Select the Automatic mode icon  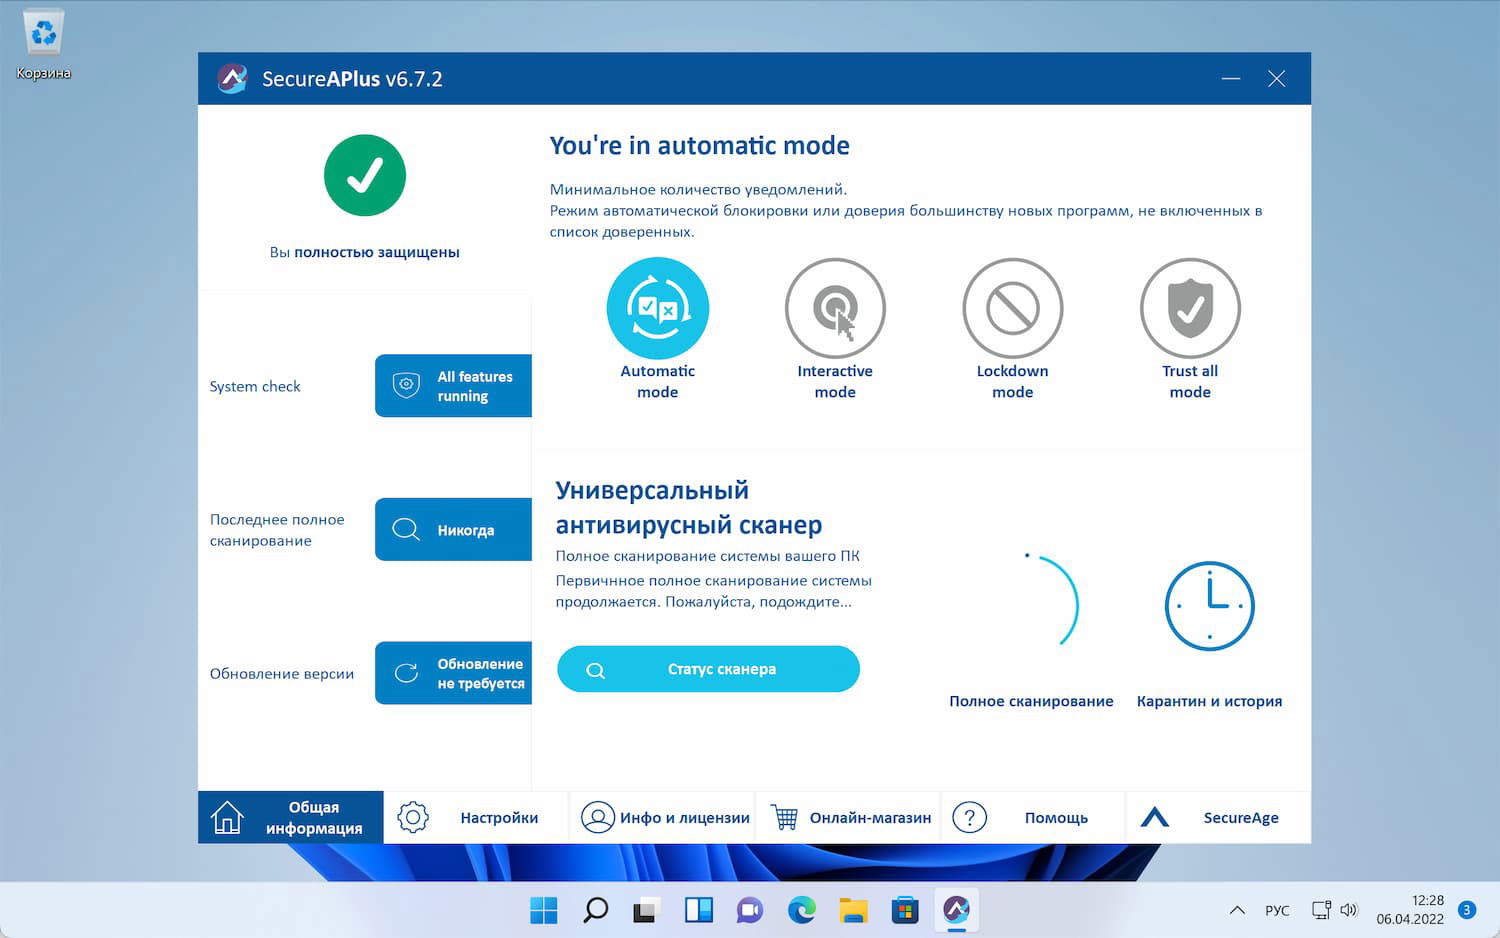click(x=657, y=308)
